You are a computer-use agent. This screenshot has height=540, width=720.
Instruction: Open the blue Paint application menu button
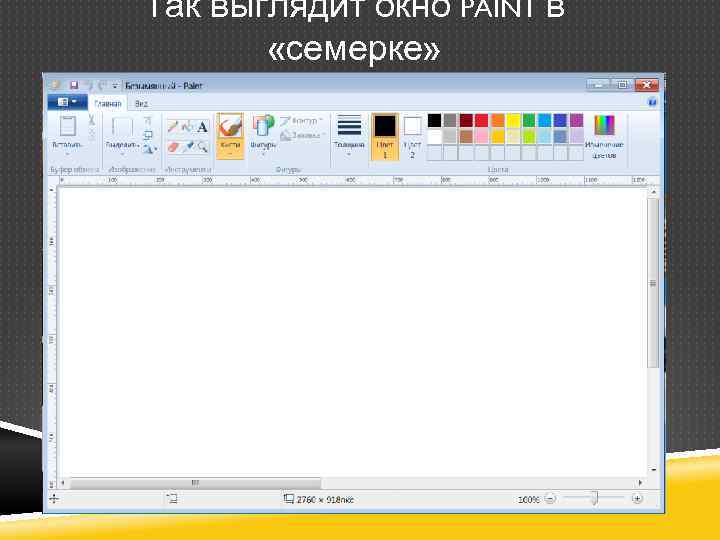point(68,102)
